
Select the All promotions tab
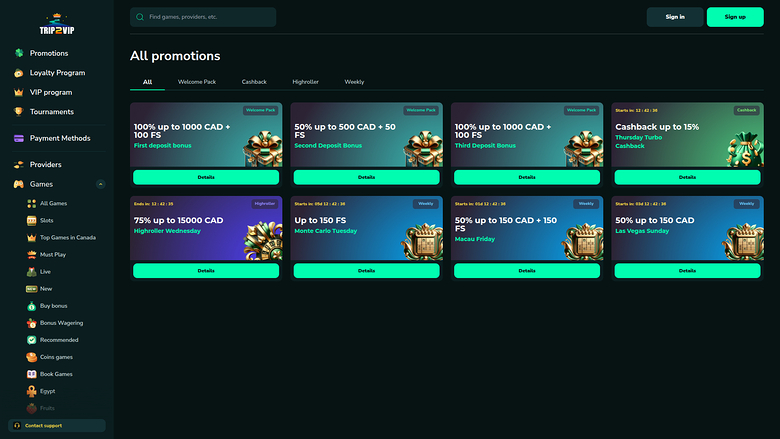[147, 82]
